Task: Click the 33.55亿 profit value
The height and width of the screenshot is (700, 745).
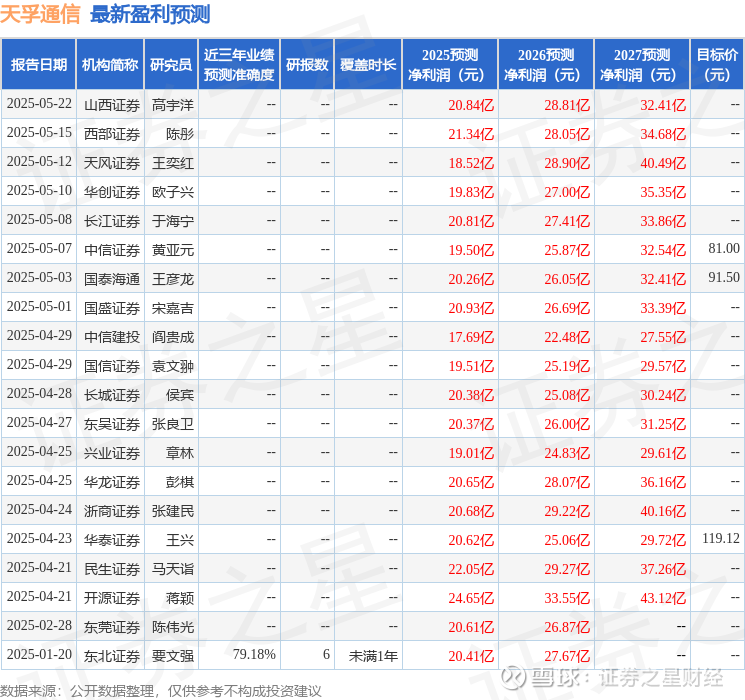Action: (567, 598)
